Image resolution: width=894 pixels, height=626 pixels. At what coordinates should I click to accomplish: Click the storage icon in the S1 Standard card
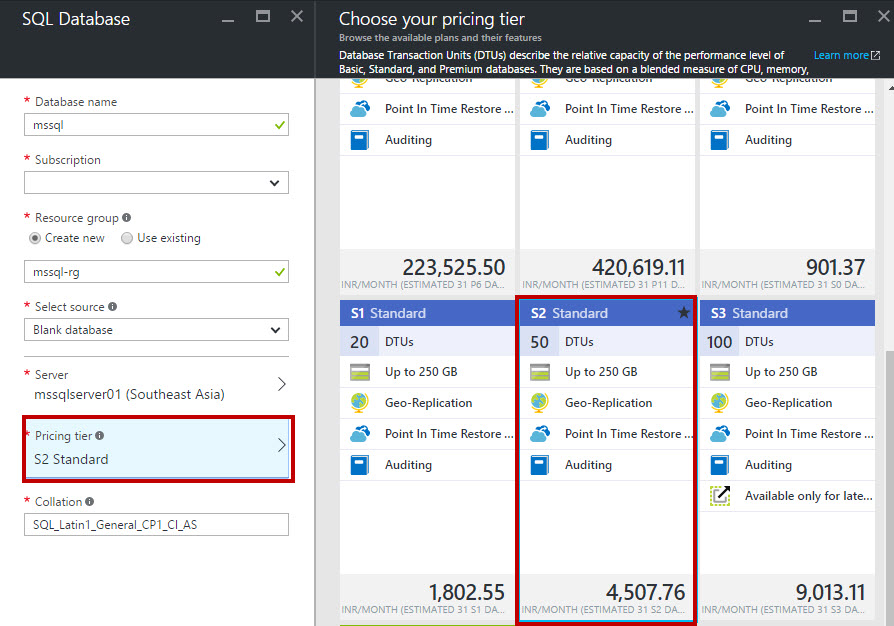pos(360,372)
